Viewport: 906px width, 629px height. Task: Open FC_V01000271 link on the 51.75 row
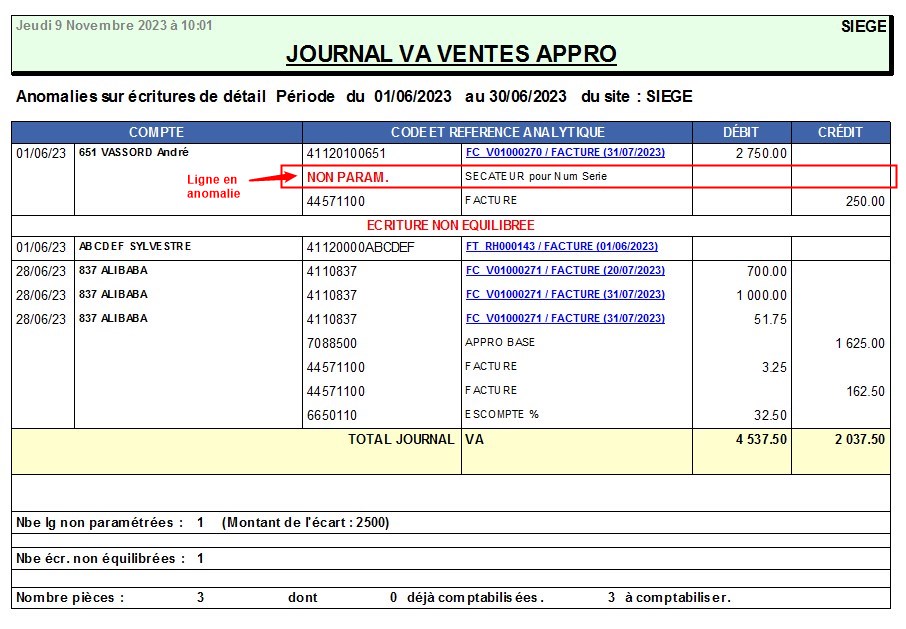[565, 318]
